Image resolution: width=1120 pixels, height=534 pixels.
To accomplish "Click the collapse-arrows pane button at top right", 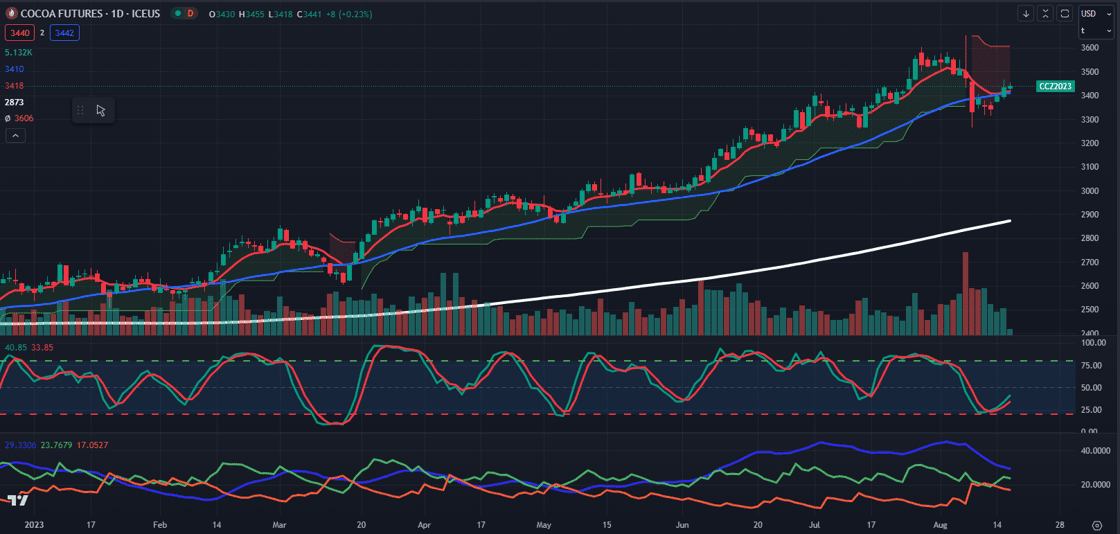I will coord(1046,14).
